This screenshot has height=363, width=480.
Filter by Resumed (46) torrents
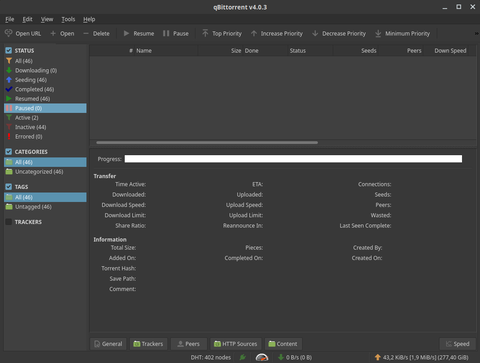coord(45,99)
